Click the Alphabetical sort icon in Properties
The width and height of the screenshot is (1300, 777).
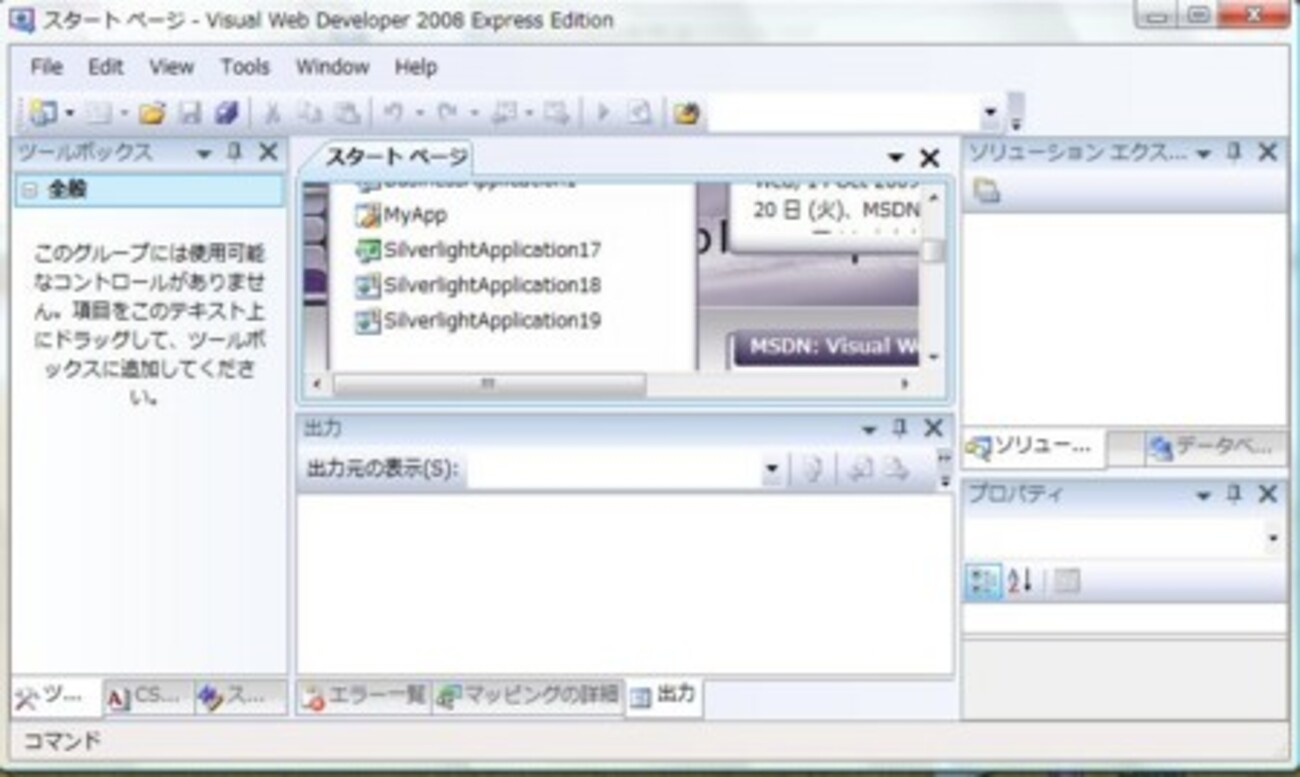pos(1020,581)
